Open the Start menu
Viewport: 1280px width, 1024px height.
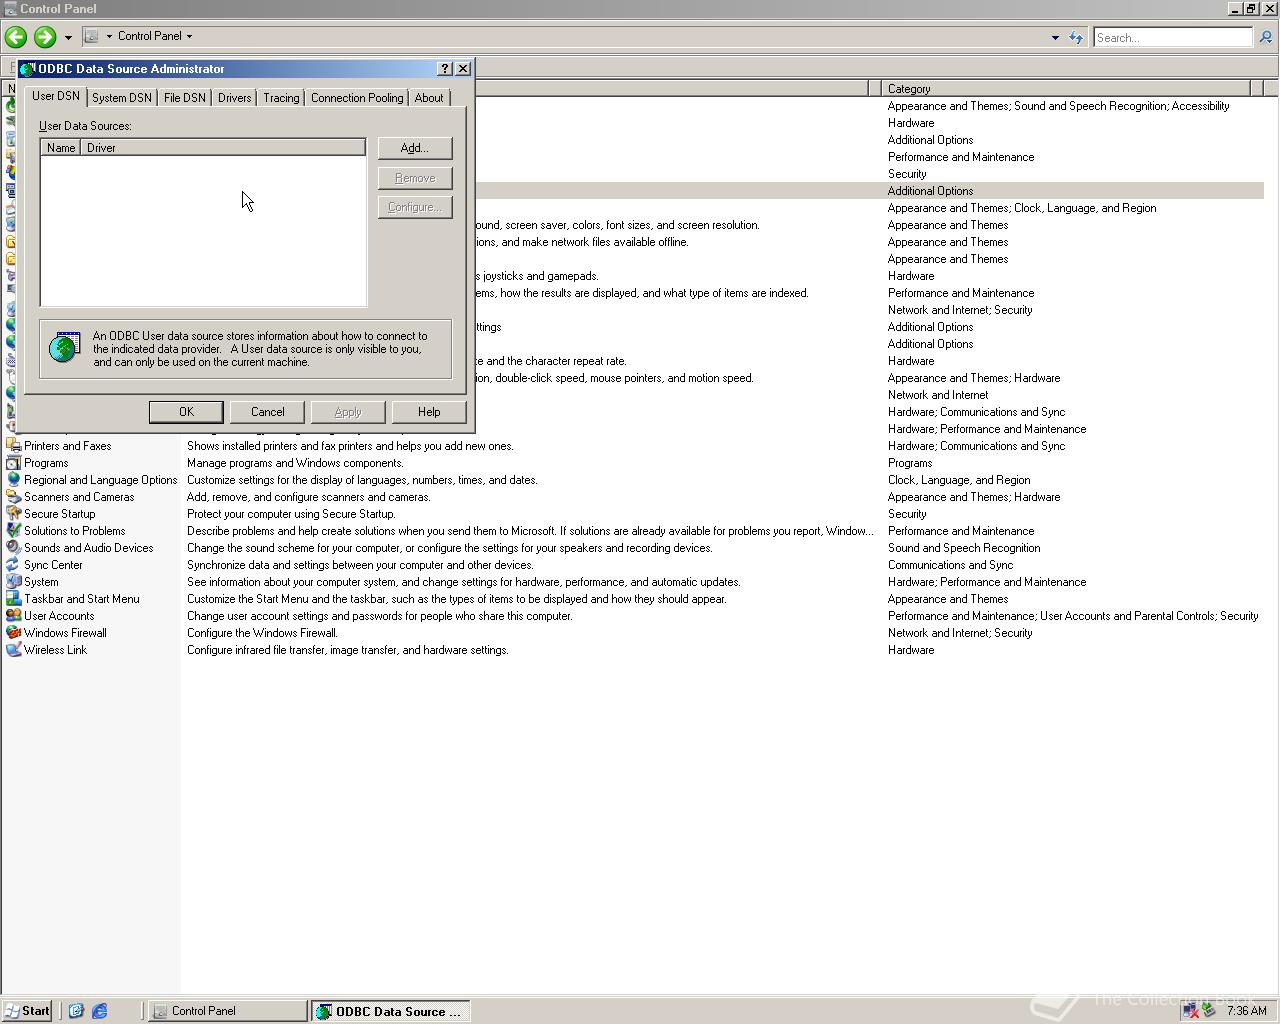[x=27, y=1011]
